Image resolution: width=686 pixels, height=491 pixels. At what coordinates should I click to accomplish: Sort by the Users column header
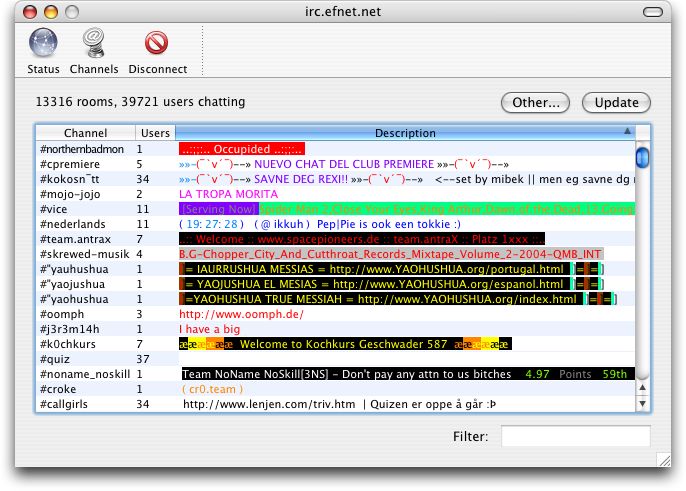point(155,133)
